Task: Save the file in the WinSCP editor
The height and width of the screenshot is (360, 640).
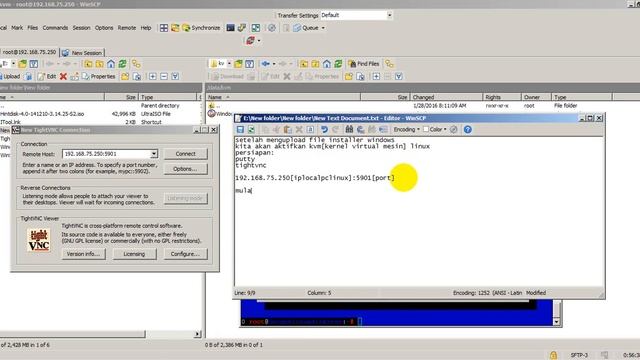Action: pyautogui.click(x=240, y=129)
